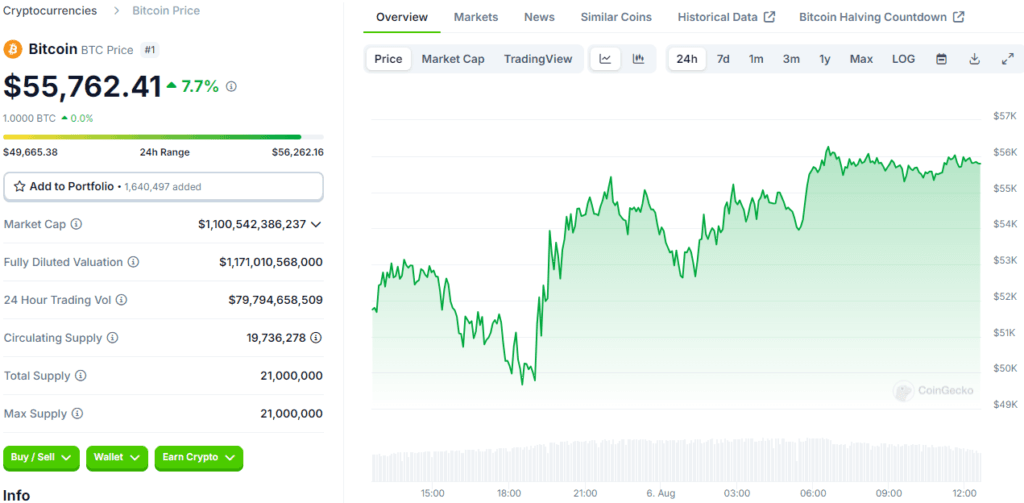The width and height of the screenshot is (1024, 503).
Task: Open Max Supply info icon
Action: coord(78,414)
